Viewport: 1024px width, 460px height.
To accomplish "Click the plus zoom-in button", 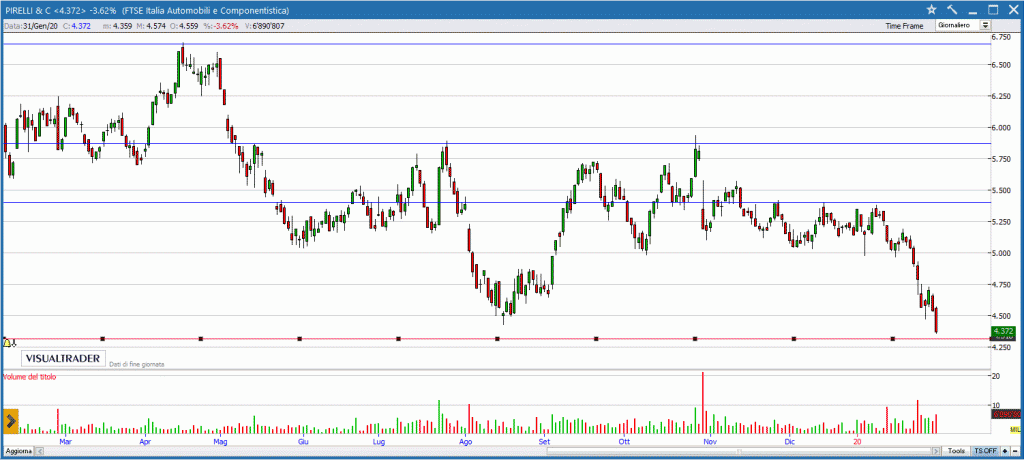I will tap(1005, 451).
